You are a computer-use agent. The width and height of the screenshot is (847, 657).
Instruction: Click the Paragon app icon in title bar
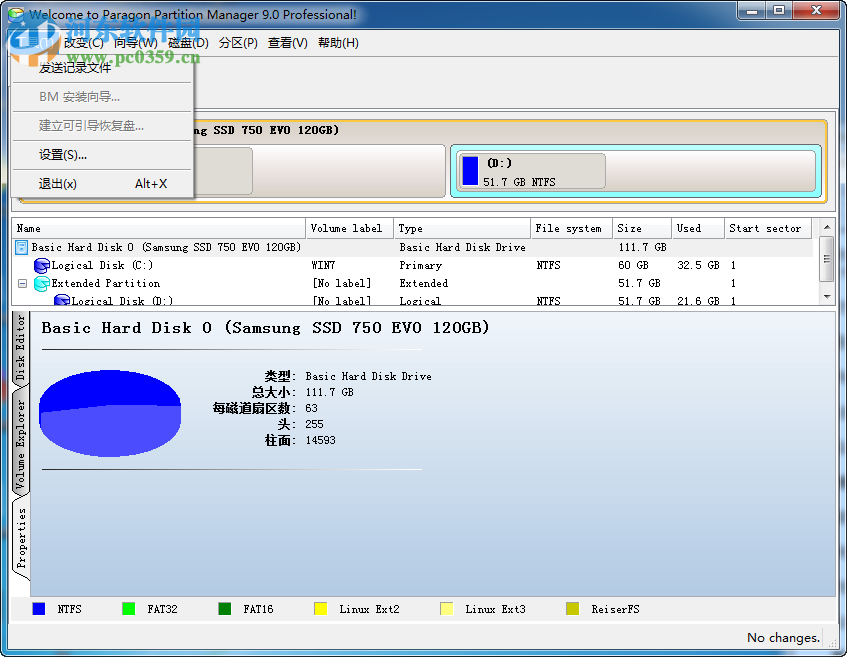[x=16, y=14]
